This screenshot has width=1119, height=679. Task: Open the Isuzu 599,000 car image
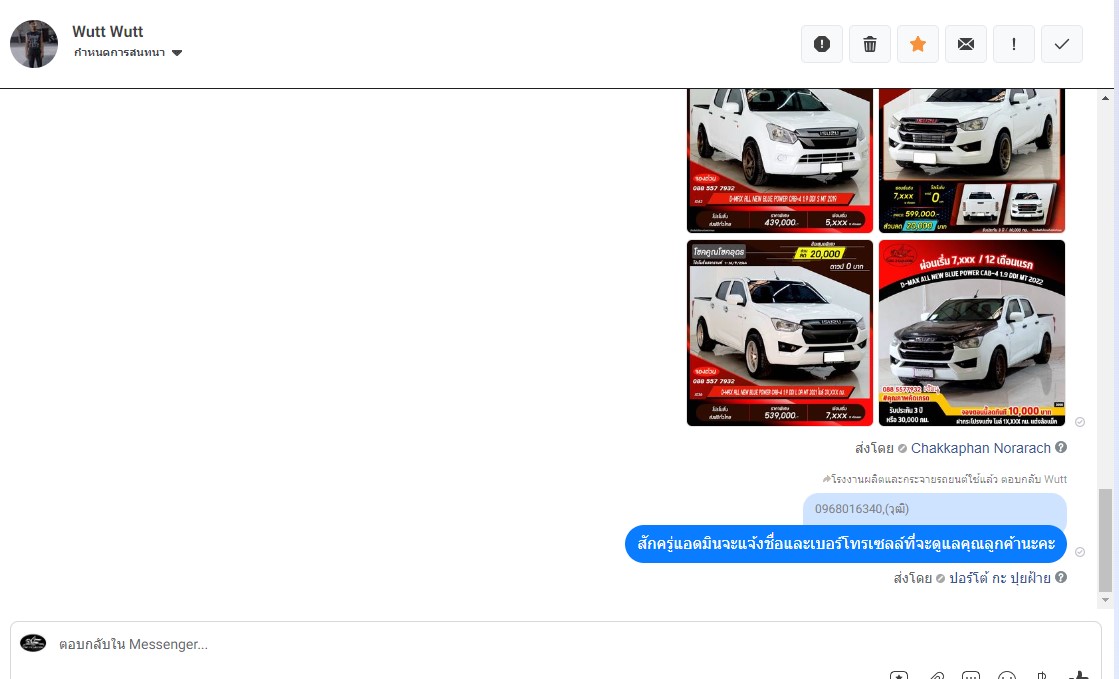971,161
